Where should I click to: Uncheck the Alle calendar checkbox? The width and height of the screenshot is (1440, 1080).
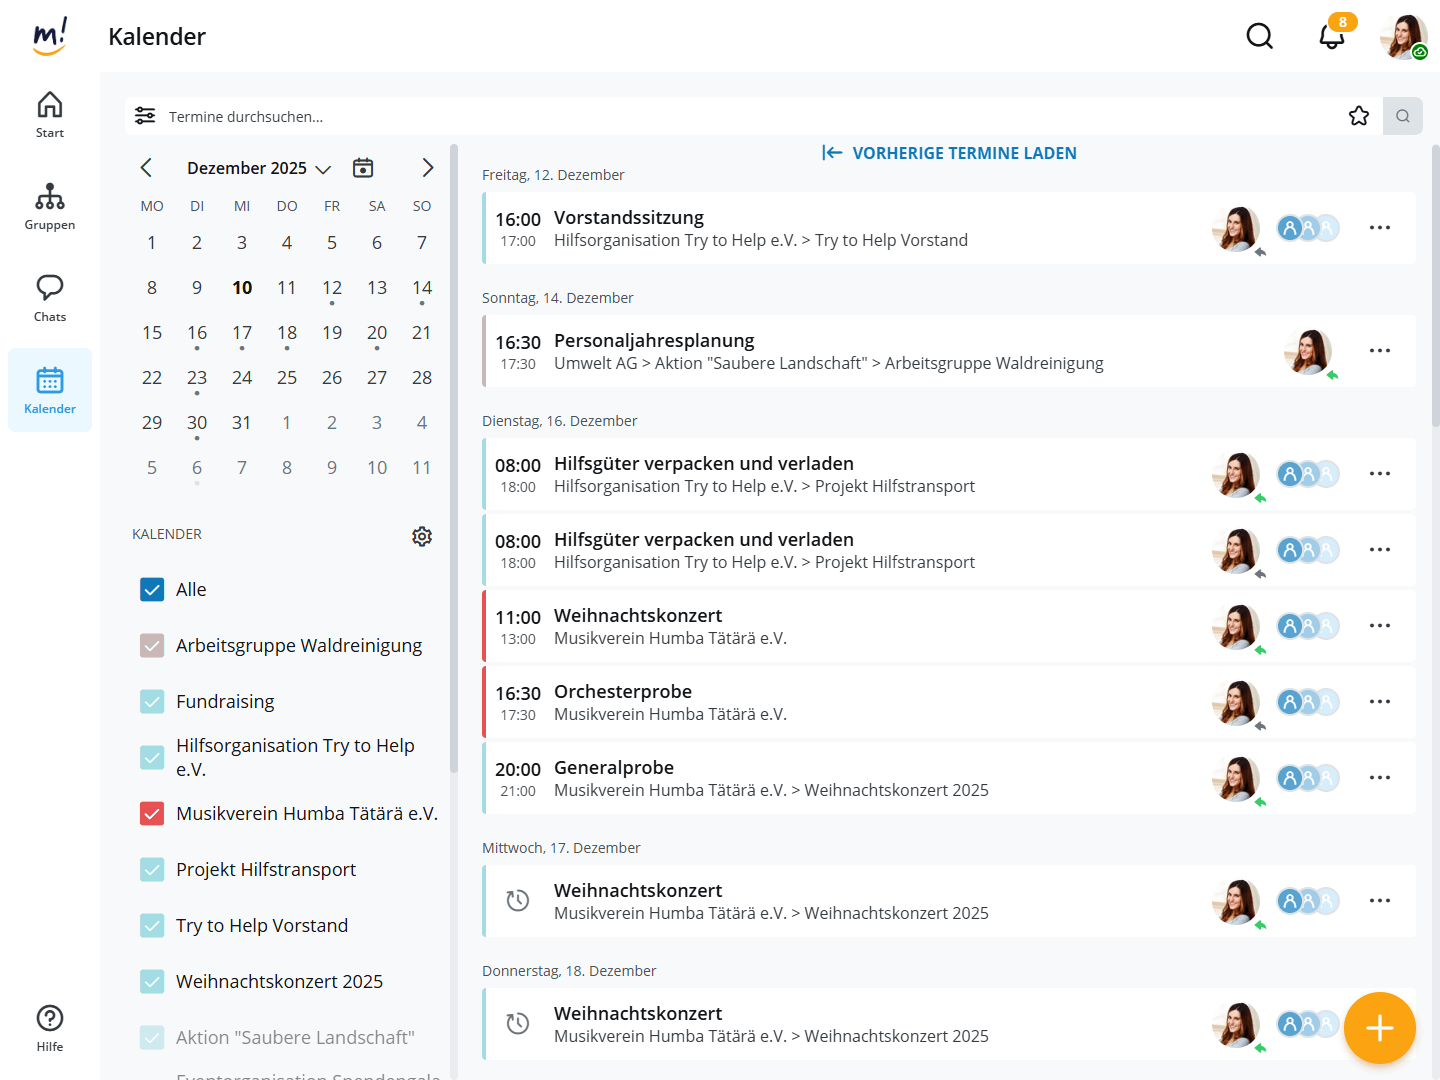point(152,590)
